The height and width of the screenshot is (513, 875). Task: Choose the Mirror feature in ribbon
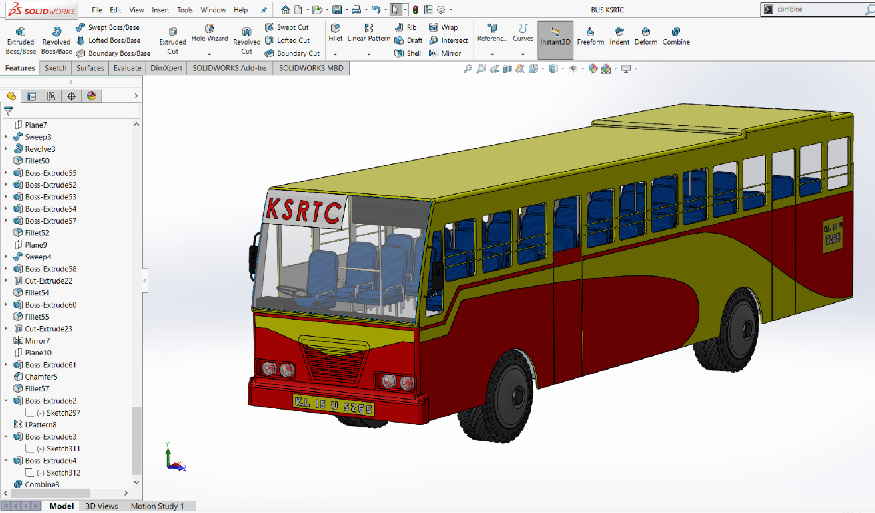445,53
